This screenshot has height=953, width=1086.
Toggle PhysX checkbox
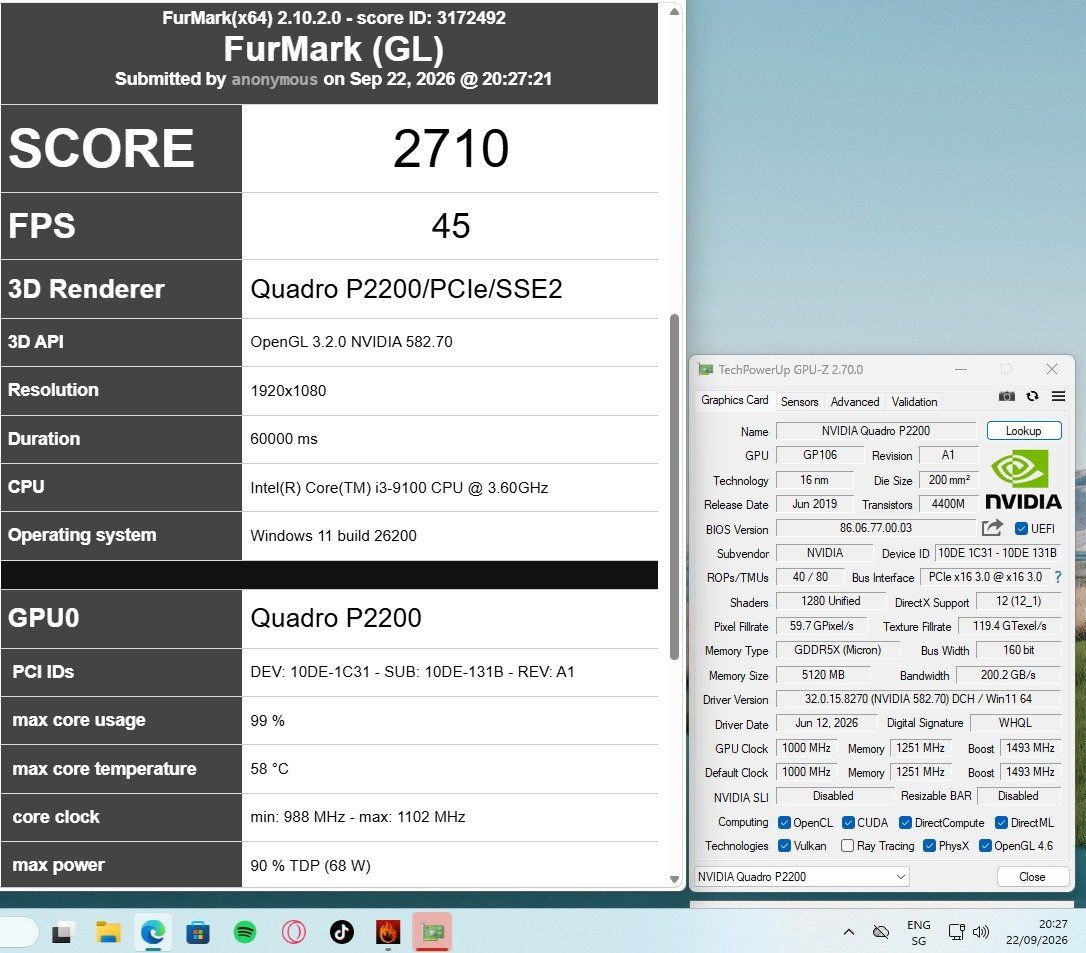tap(929, 846)
